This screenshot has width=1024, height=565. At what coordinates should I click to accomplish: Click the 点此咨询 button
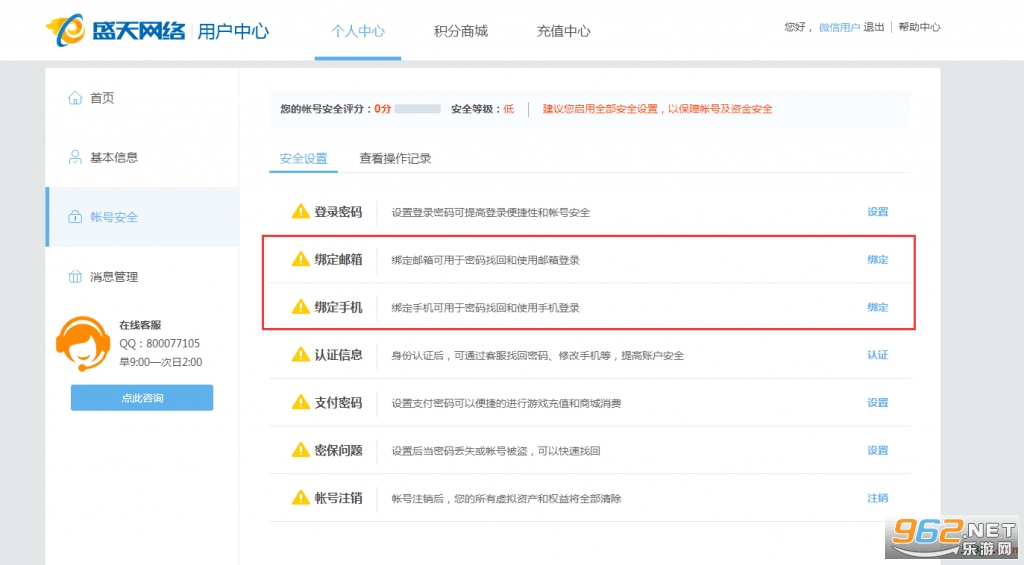tap(142, 398)
